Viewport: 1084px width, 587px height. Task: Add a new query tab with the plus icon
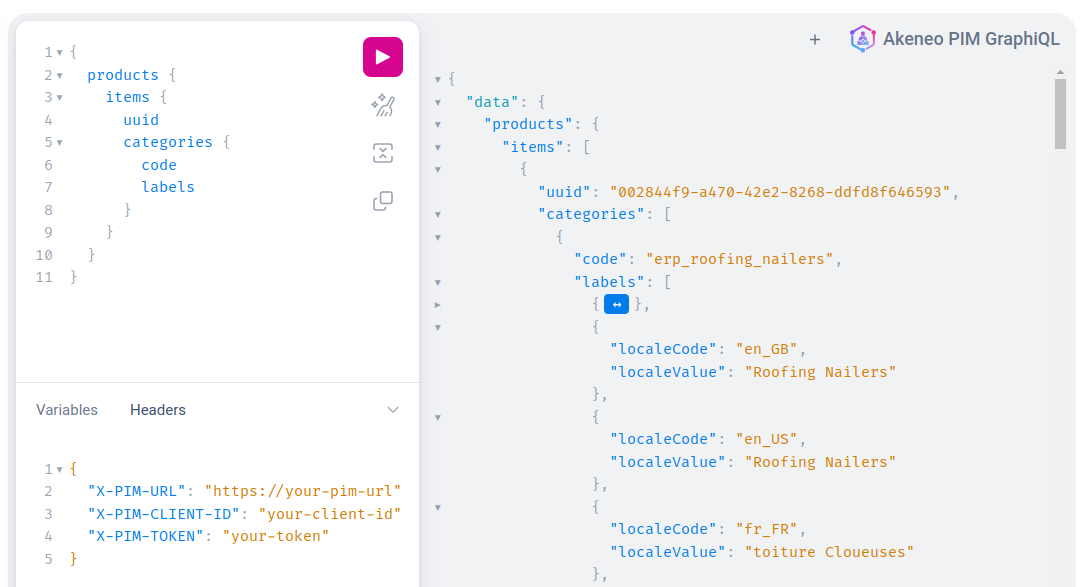coord(814,39)
